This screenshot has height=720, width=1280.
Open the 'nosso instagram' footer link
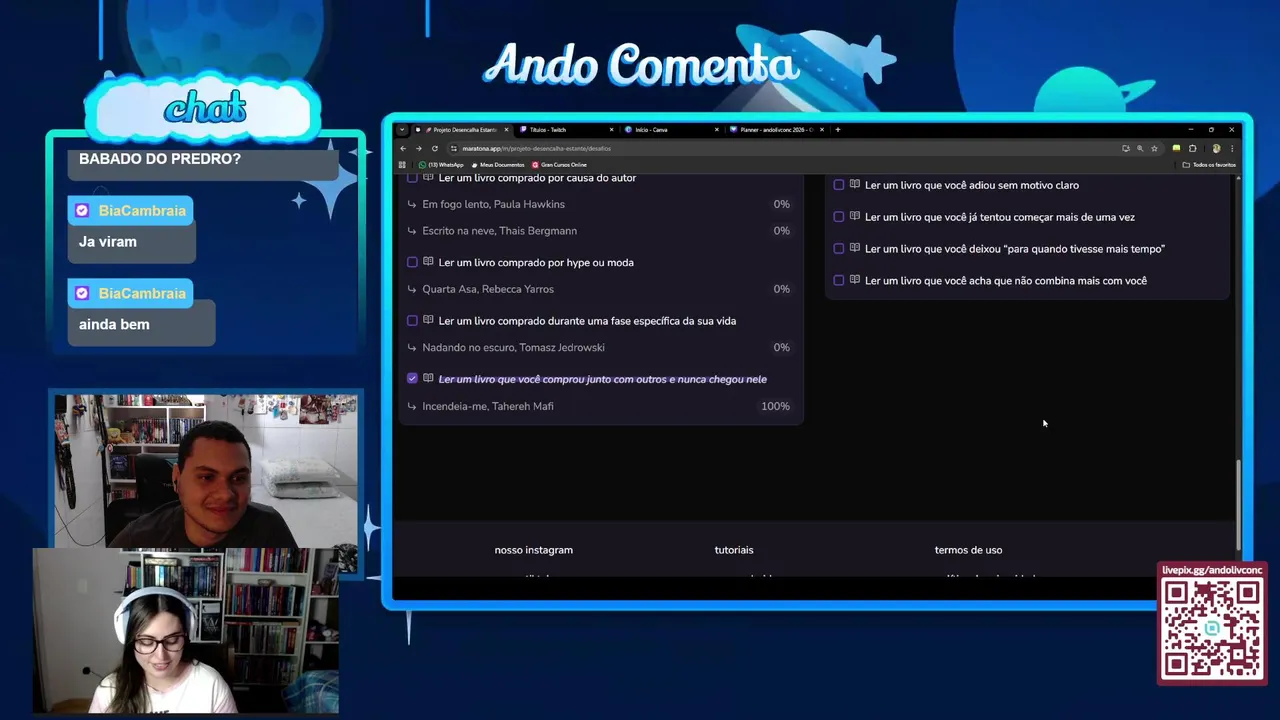click(533, 550)
